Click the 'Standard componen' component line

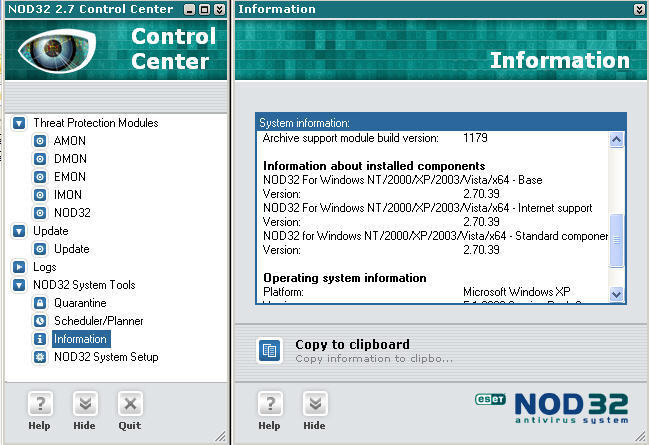[435, 236]
